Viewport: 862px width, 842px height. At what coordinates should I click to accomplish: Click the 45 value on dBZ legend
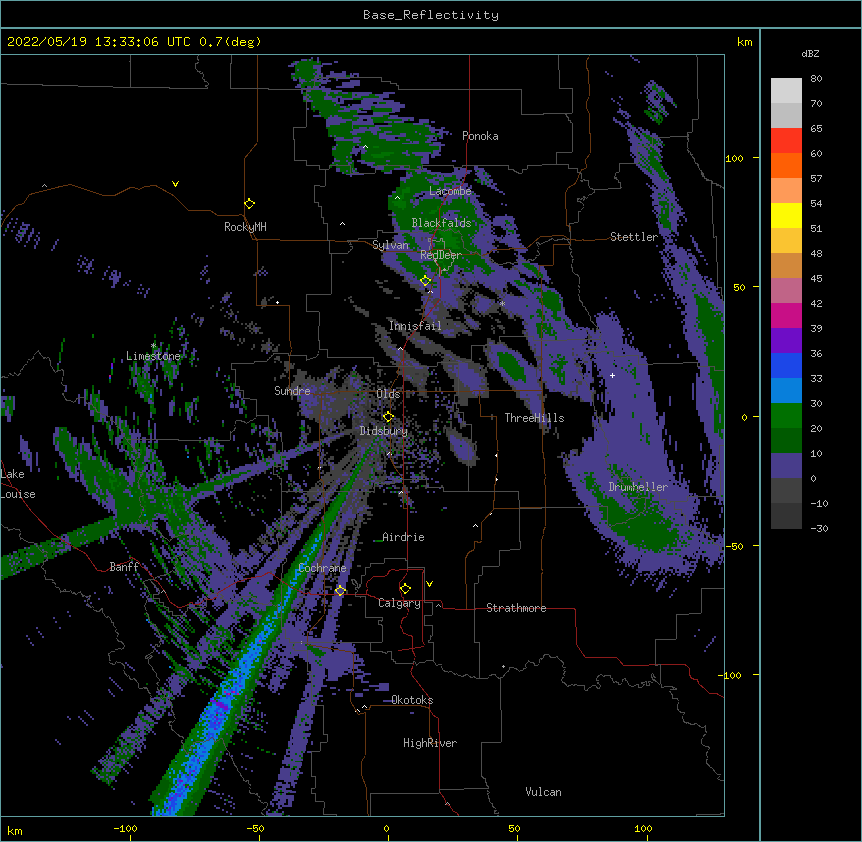tap(816, 279)
